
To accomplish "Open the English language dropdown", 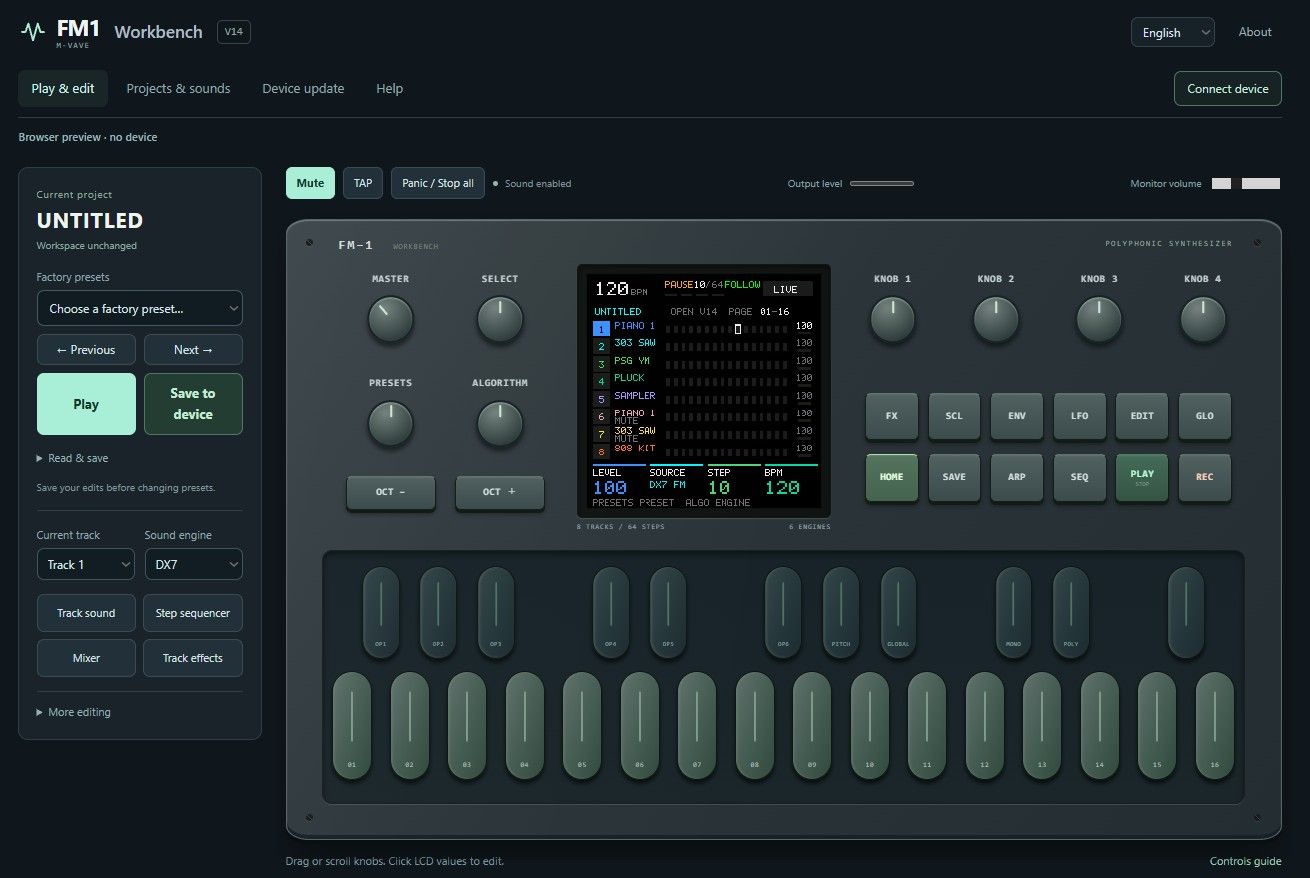I will pos(1173,32).
